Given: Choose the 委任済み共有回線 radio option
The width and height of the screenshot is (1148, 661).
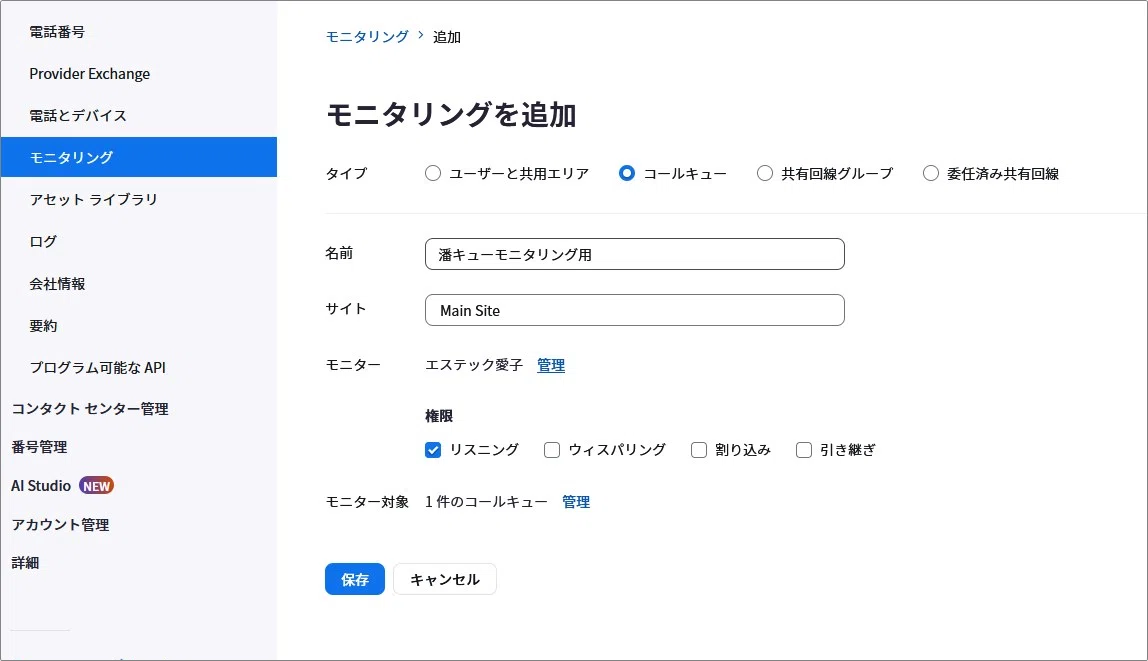Looking at the screenshot, I should pyautogui.click(x=931, y=173).
